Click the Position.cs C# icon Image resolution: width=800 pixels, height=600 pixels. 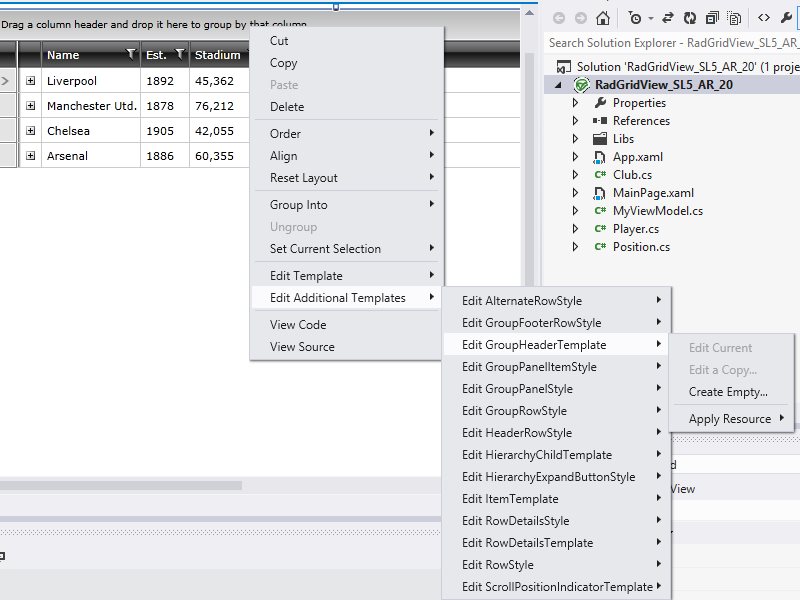[600, 246]
